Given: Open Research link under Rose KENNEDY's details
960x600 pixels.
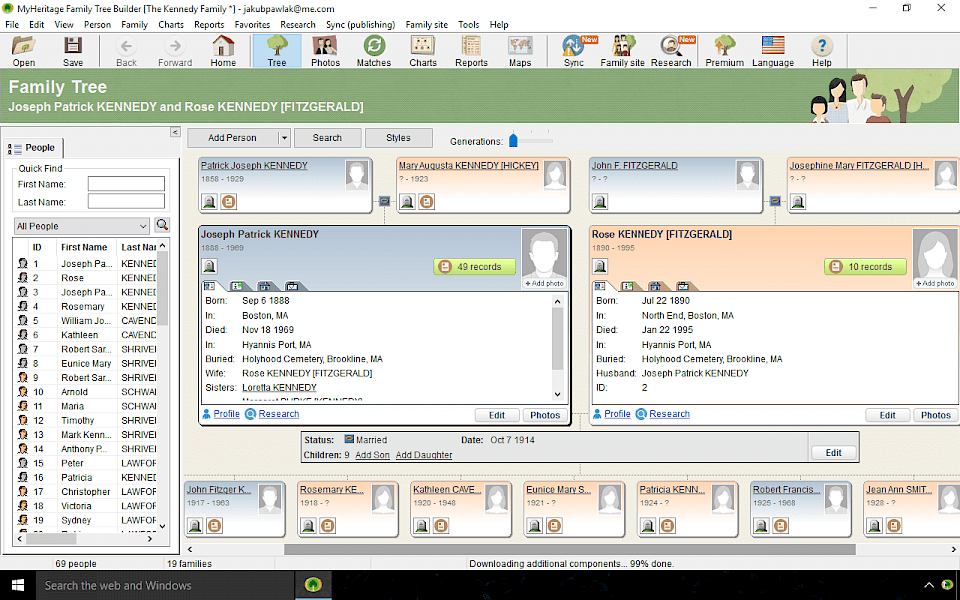Looking at the screenshot, I should 669,414.
